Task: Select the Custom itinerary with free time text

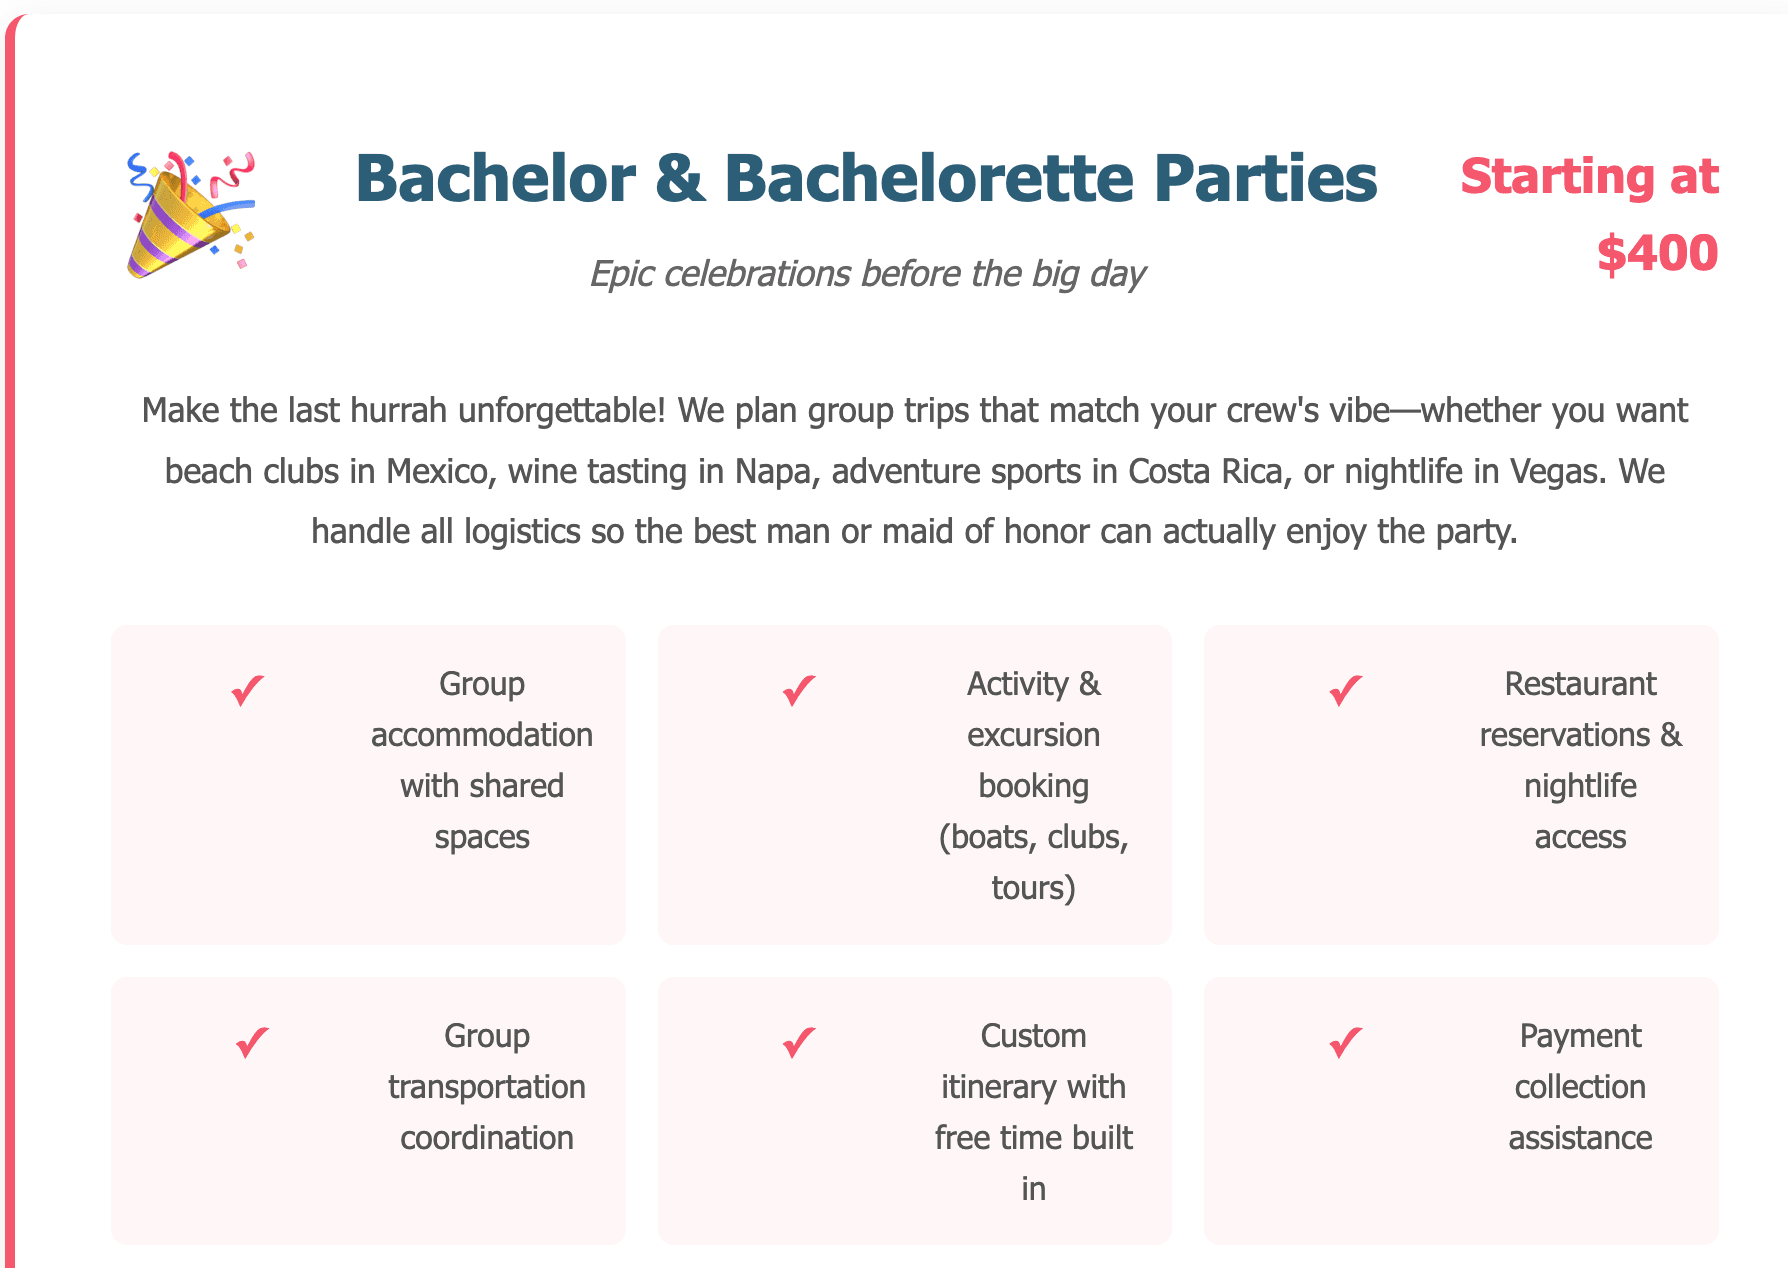Action: (x=1033, y=1112)
